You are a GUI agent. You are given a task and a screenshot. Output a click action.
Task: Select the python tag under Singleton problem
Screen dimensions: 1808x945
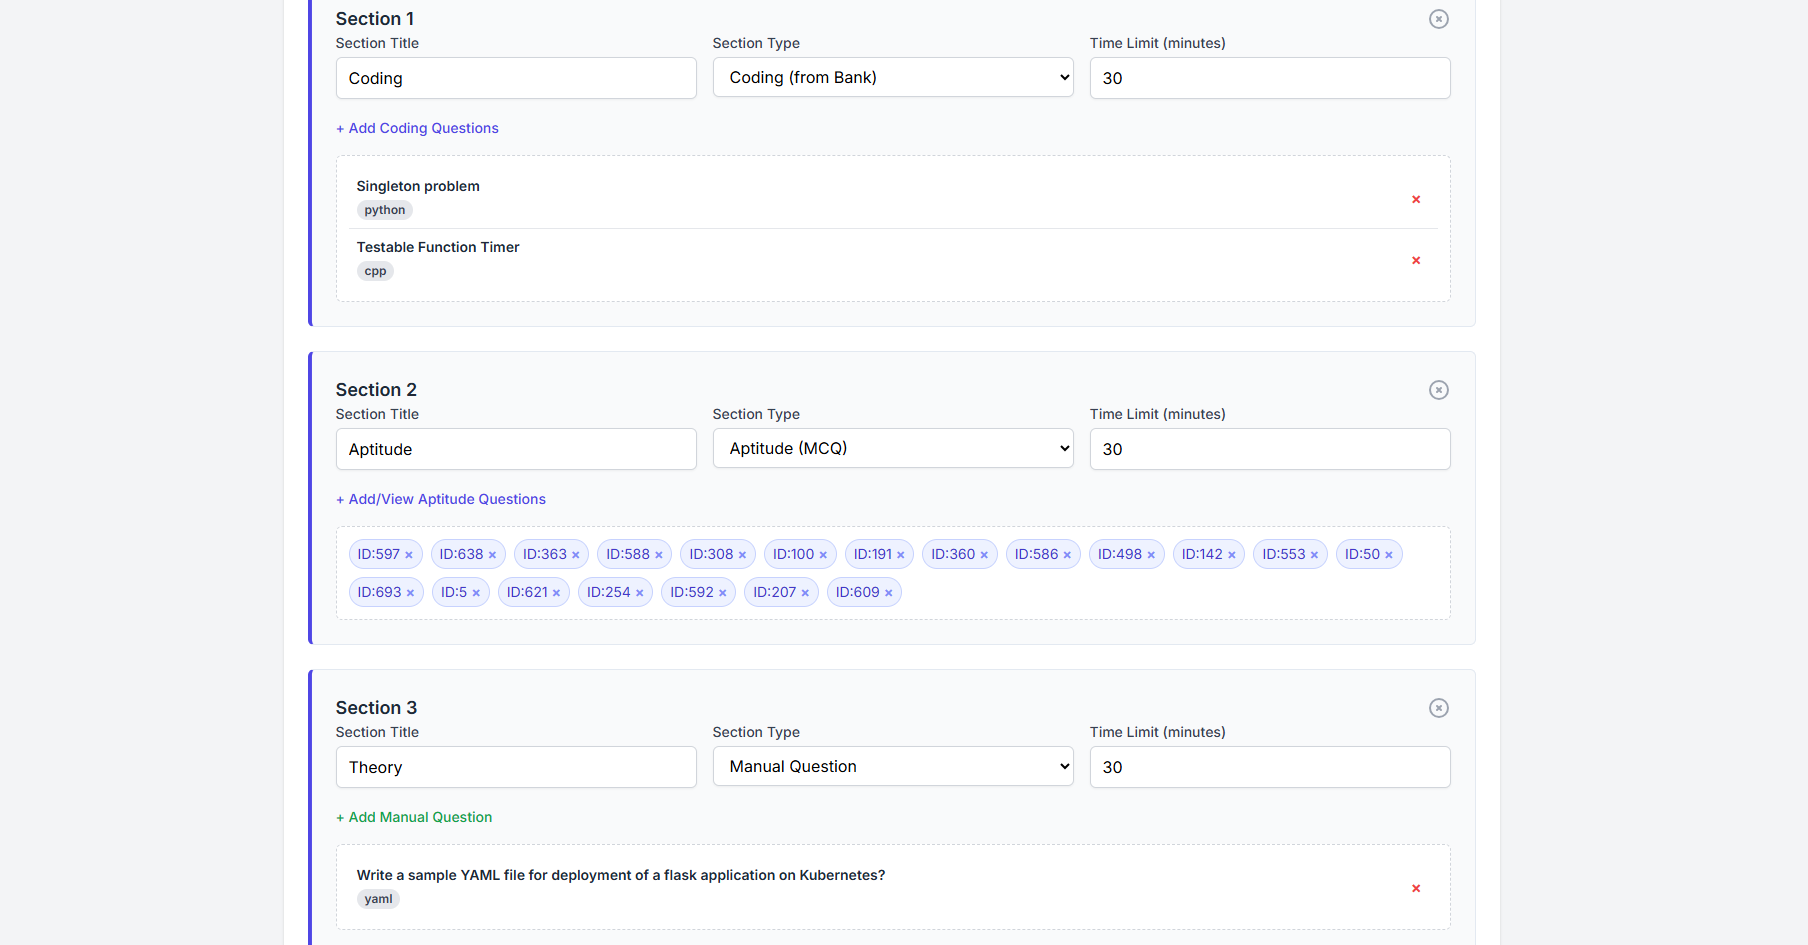384,210
